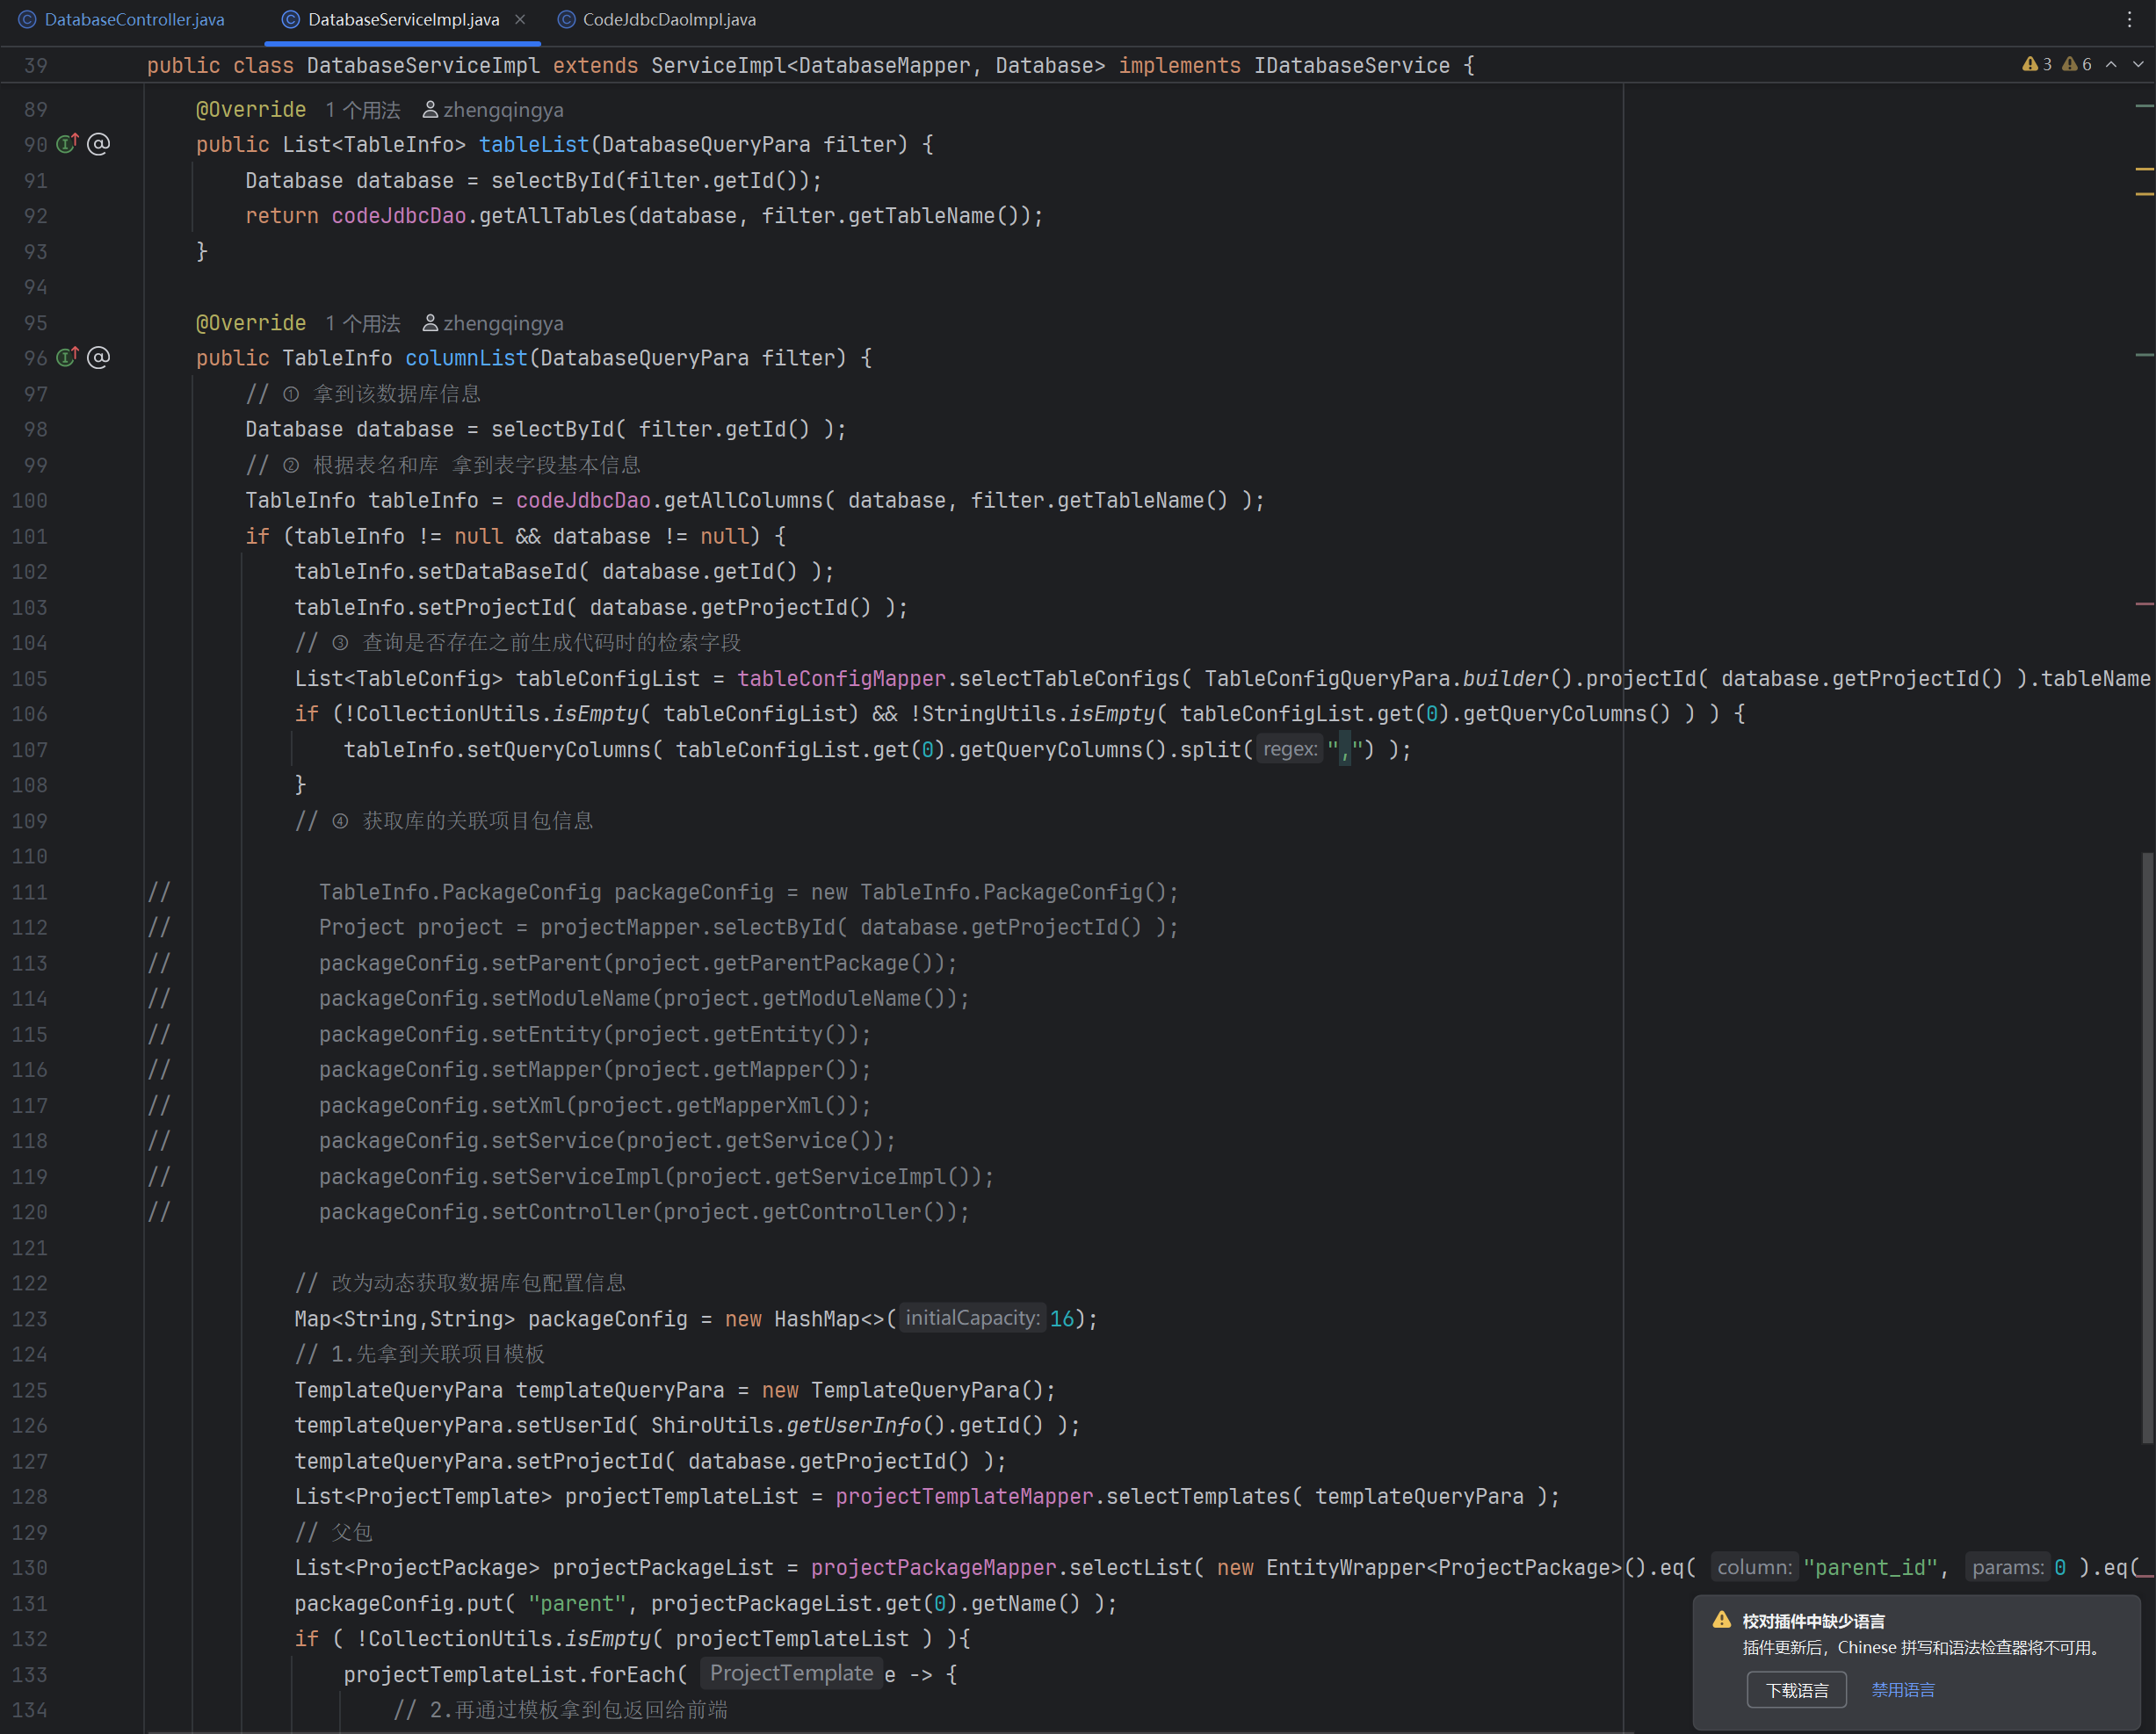Open the editor tabs three-dot options menu
This screenshot has height=1734, width=2156.
[x=2129, y=19]
